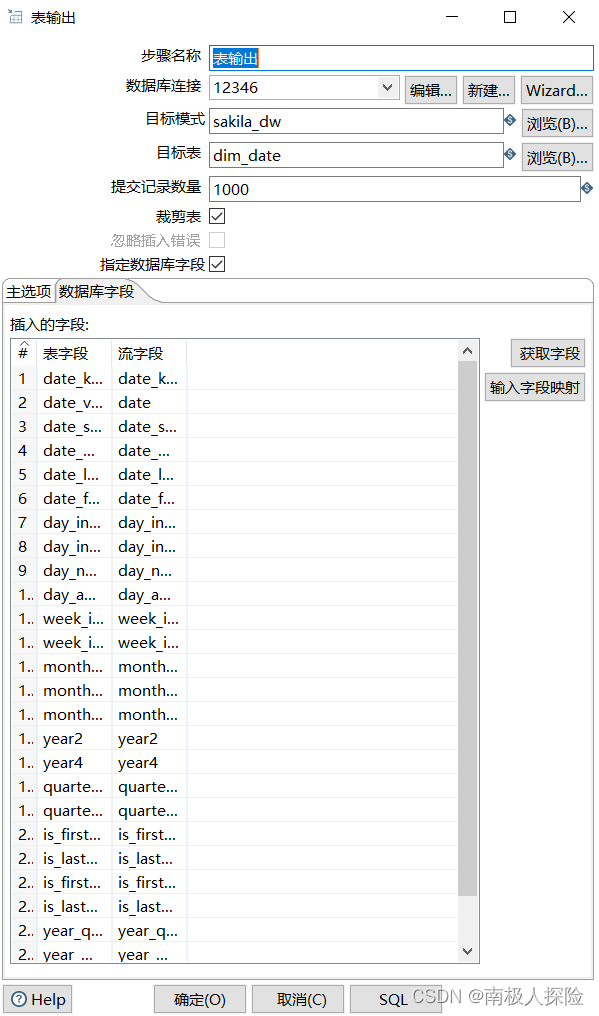This screenshot has width=599, height=1016.
Task: Toggle the 裁剪表 checkbox
Action: tap(217, 216)
